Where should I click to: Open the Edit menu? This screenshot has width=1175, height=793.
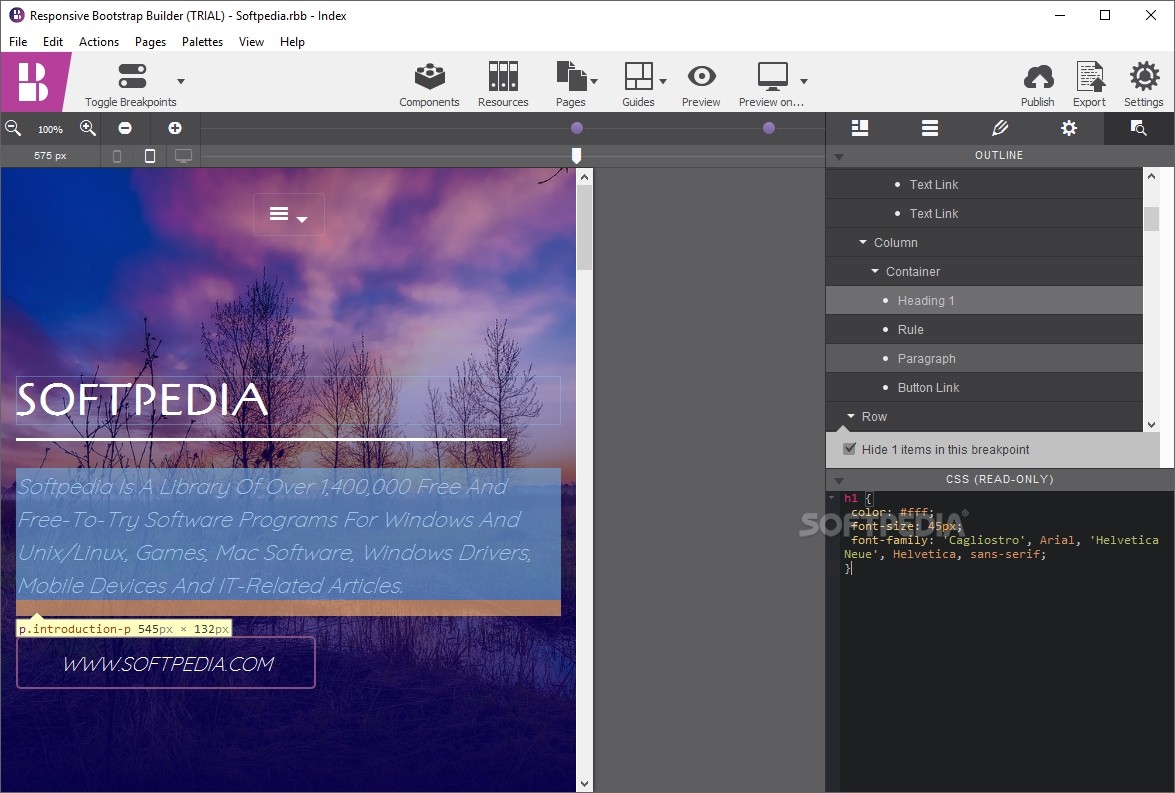(52, 42)
